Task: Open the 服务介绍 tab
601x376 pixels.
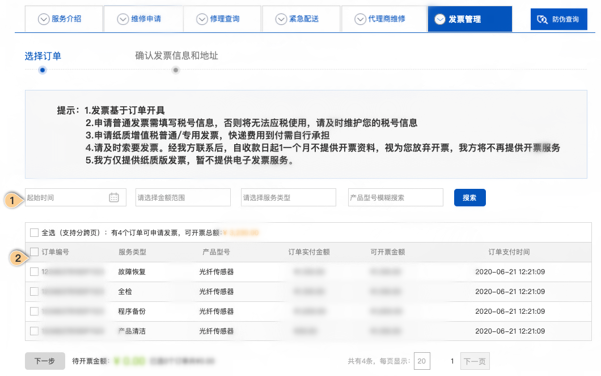Action: click(64, 18)
